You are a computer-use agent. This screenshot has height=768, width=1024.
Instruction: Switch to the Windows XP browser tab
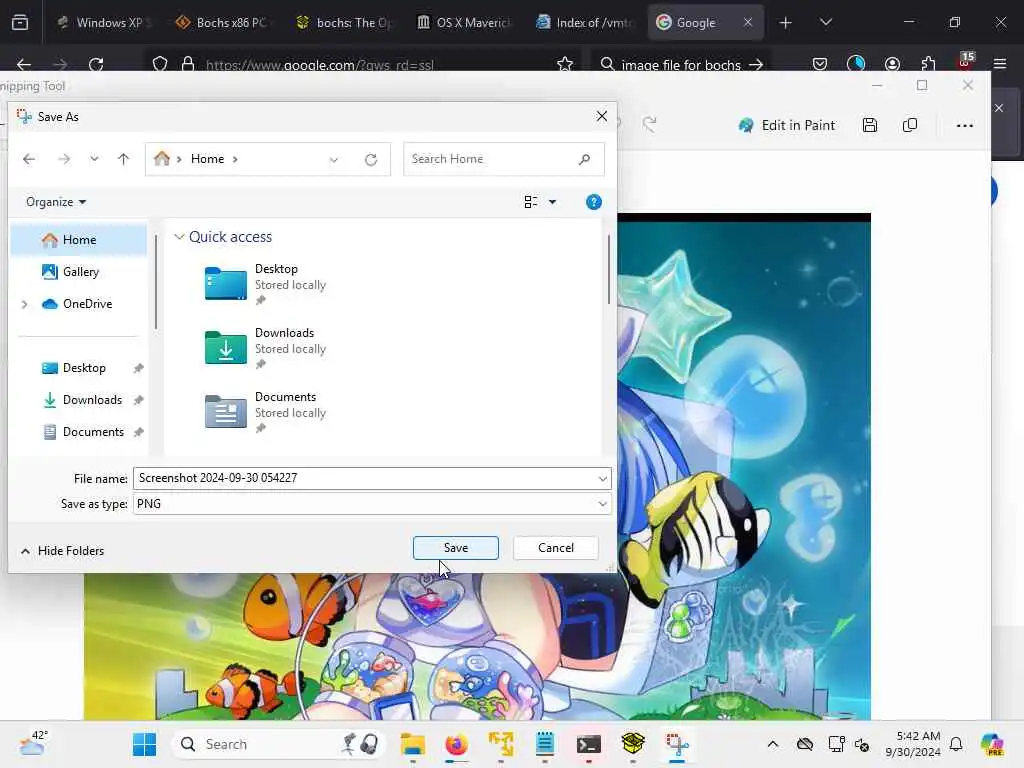103,22
